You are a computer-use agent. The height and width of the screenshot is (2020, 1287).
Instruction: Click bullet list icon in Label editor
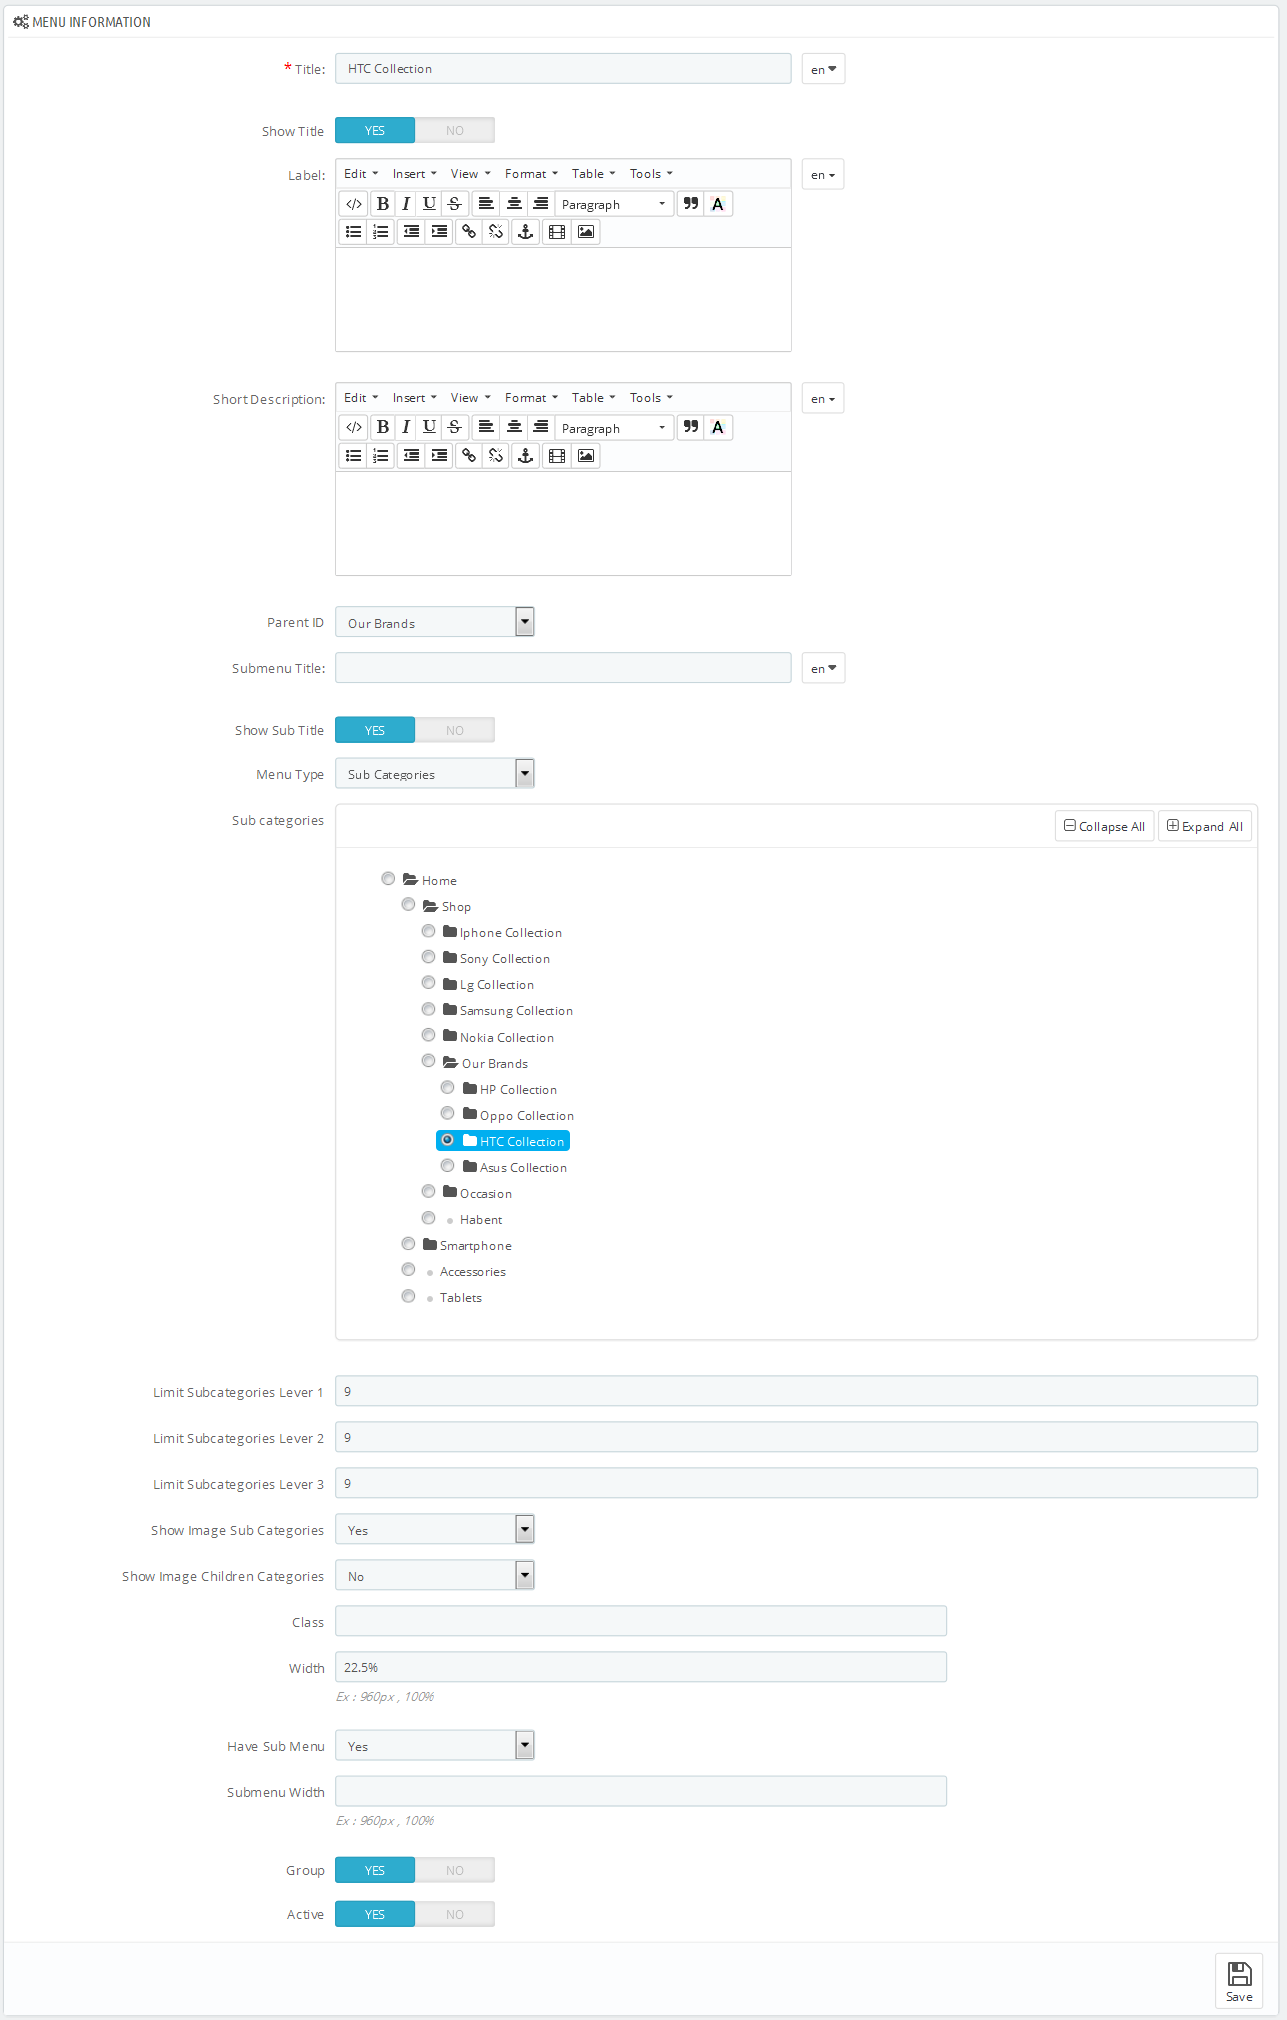[x=354, y=232]
